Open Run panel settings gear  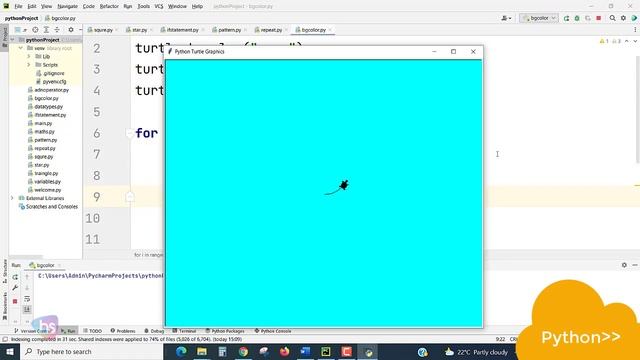click(624, 265)
